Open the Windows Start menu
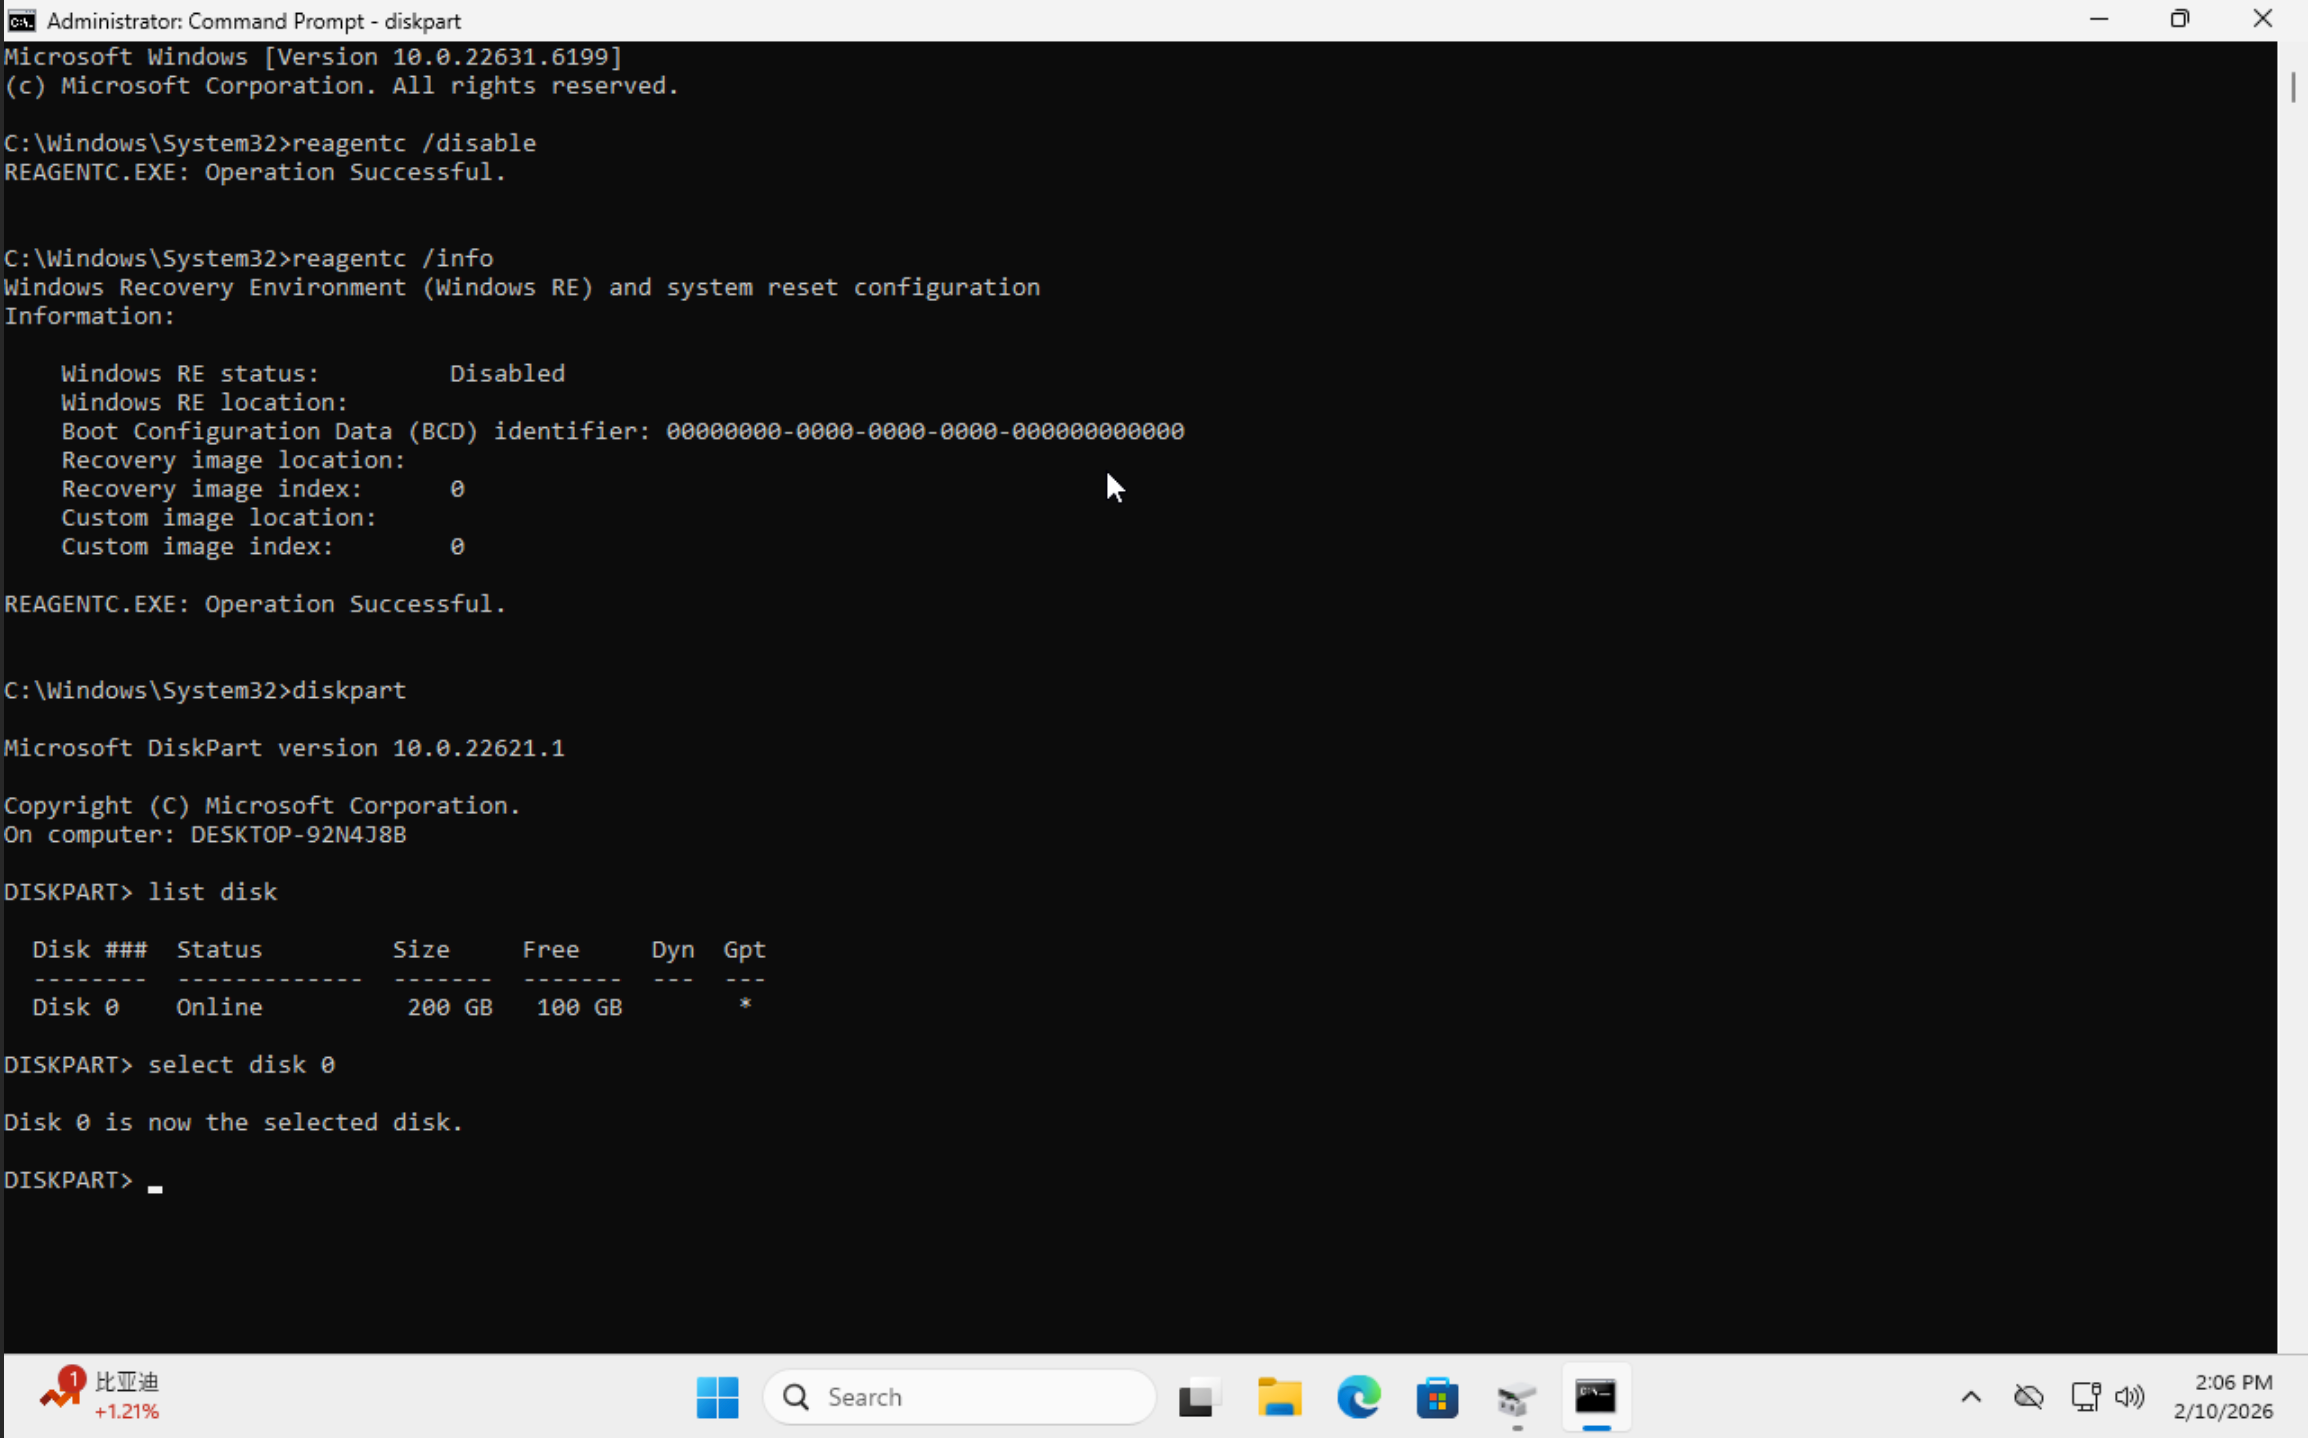The width and height of the screenshot is (2308, 1438). tap(717, 1397)
